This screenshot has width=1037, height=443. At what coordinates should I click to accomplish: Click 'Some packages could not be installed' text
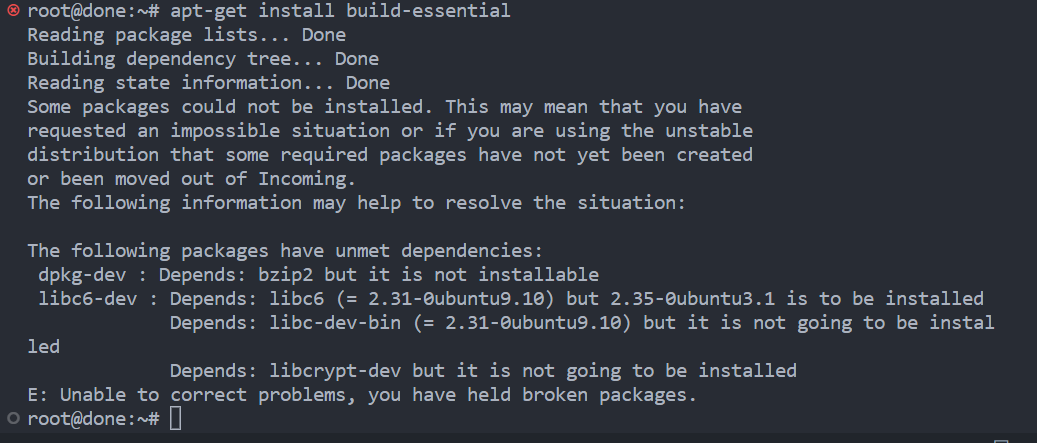[230, 107]
